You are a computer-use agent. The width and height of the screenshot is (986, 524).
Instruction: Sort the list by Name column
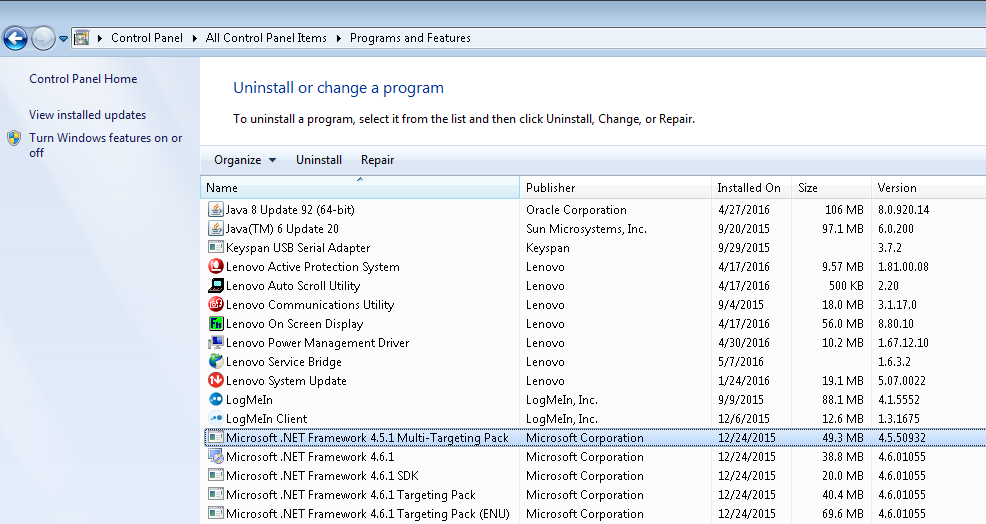[360, 187]
